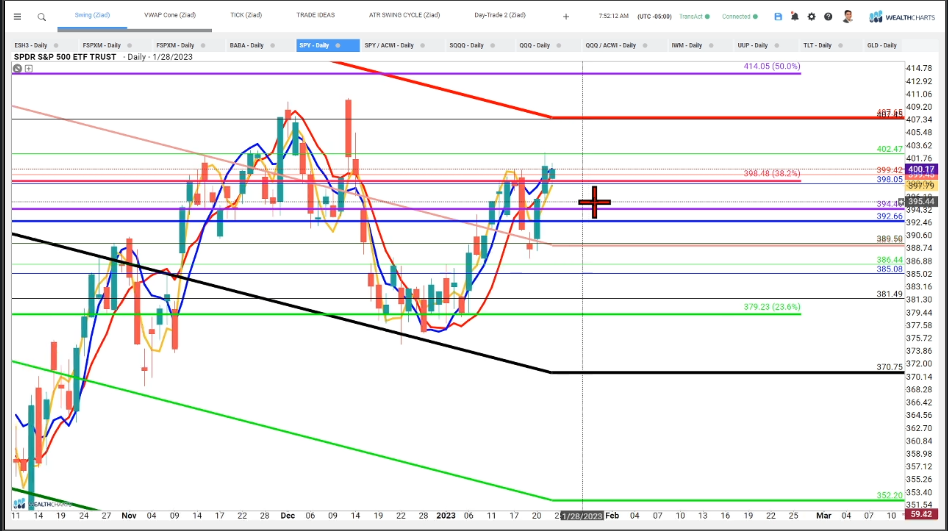Open the user profile avatar
This screenshot has width=948, height=531.
point(848,16)
